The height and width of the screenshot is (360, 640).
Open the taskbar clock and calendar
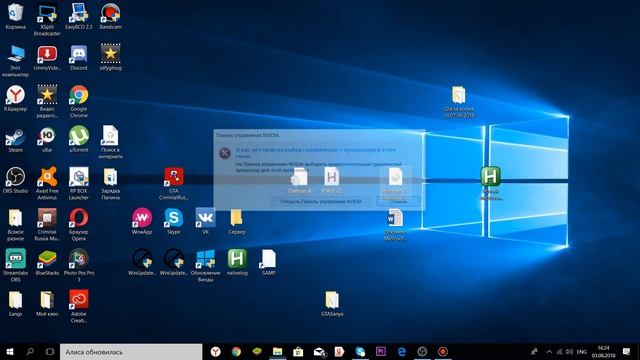click(x=603, y=351)
